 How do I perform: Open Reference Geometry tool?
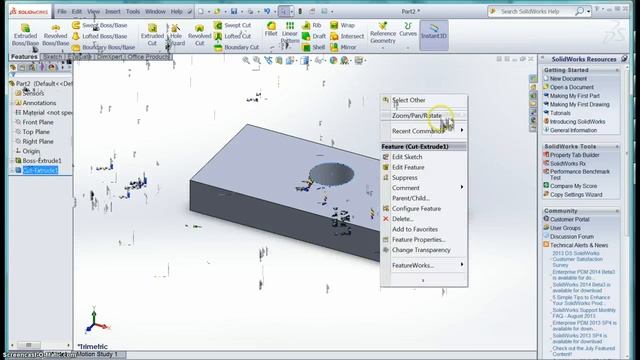click(383, 33)
